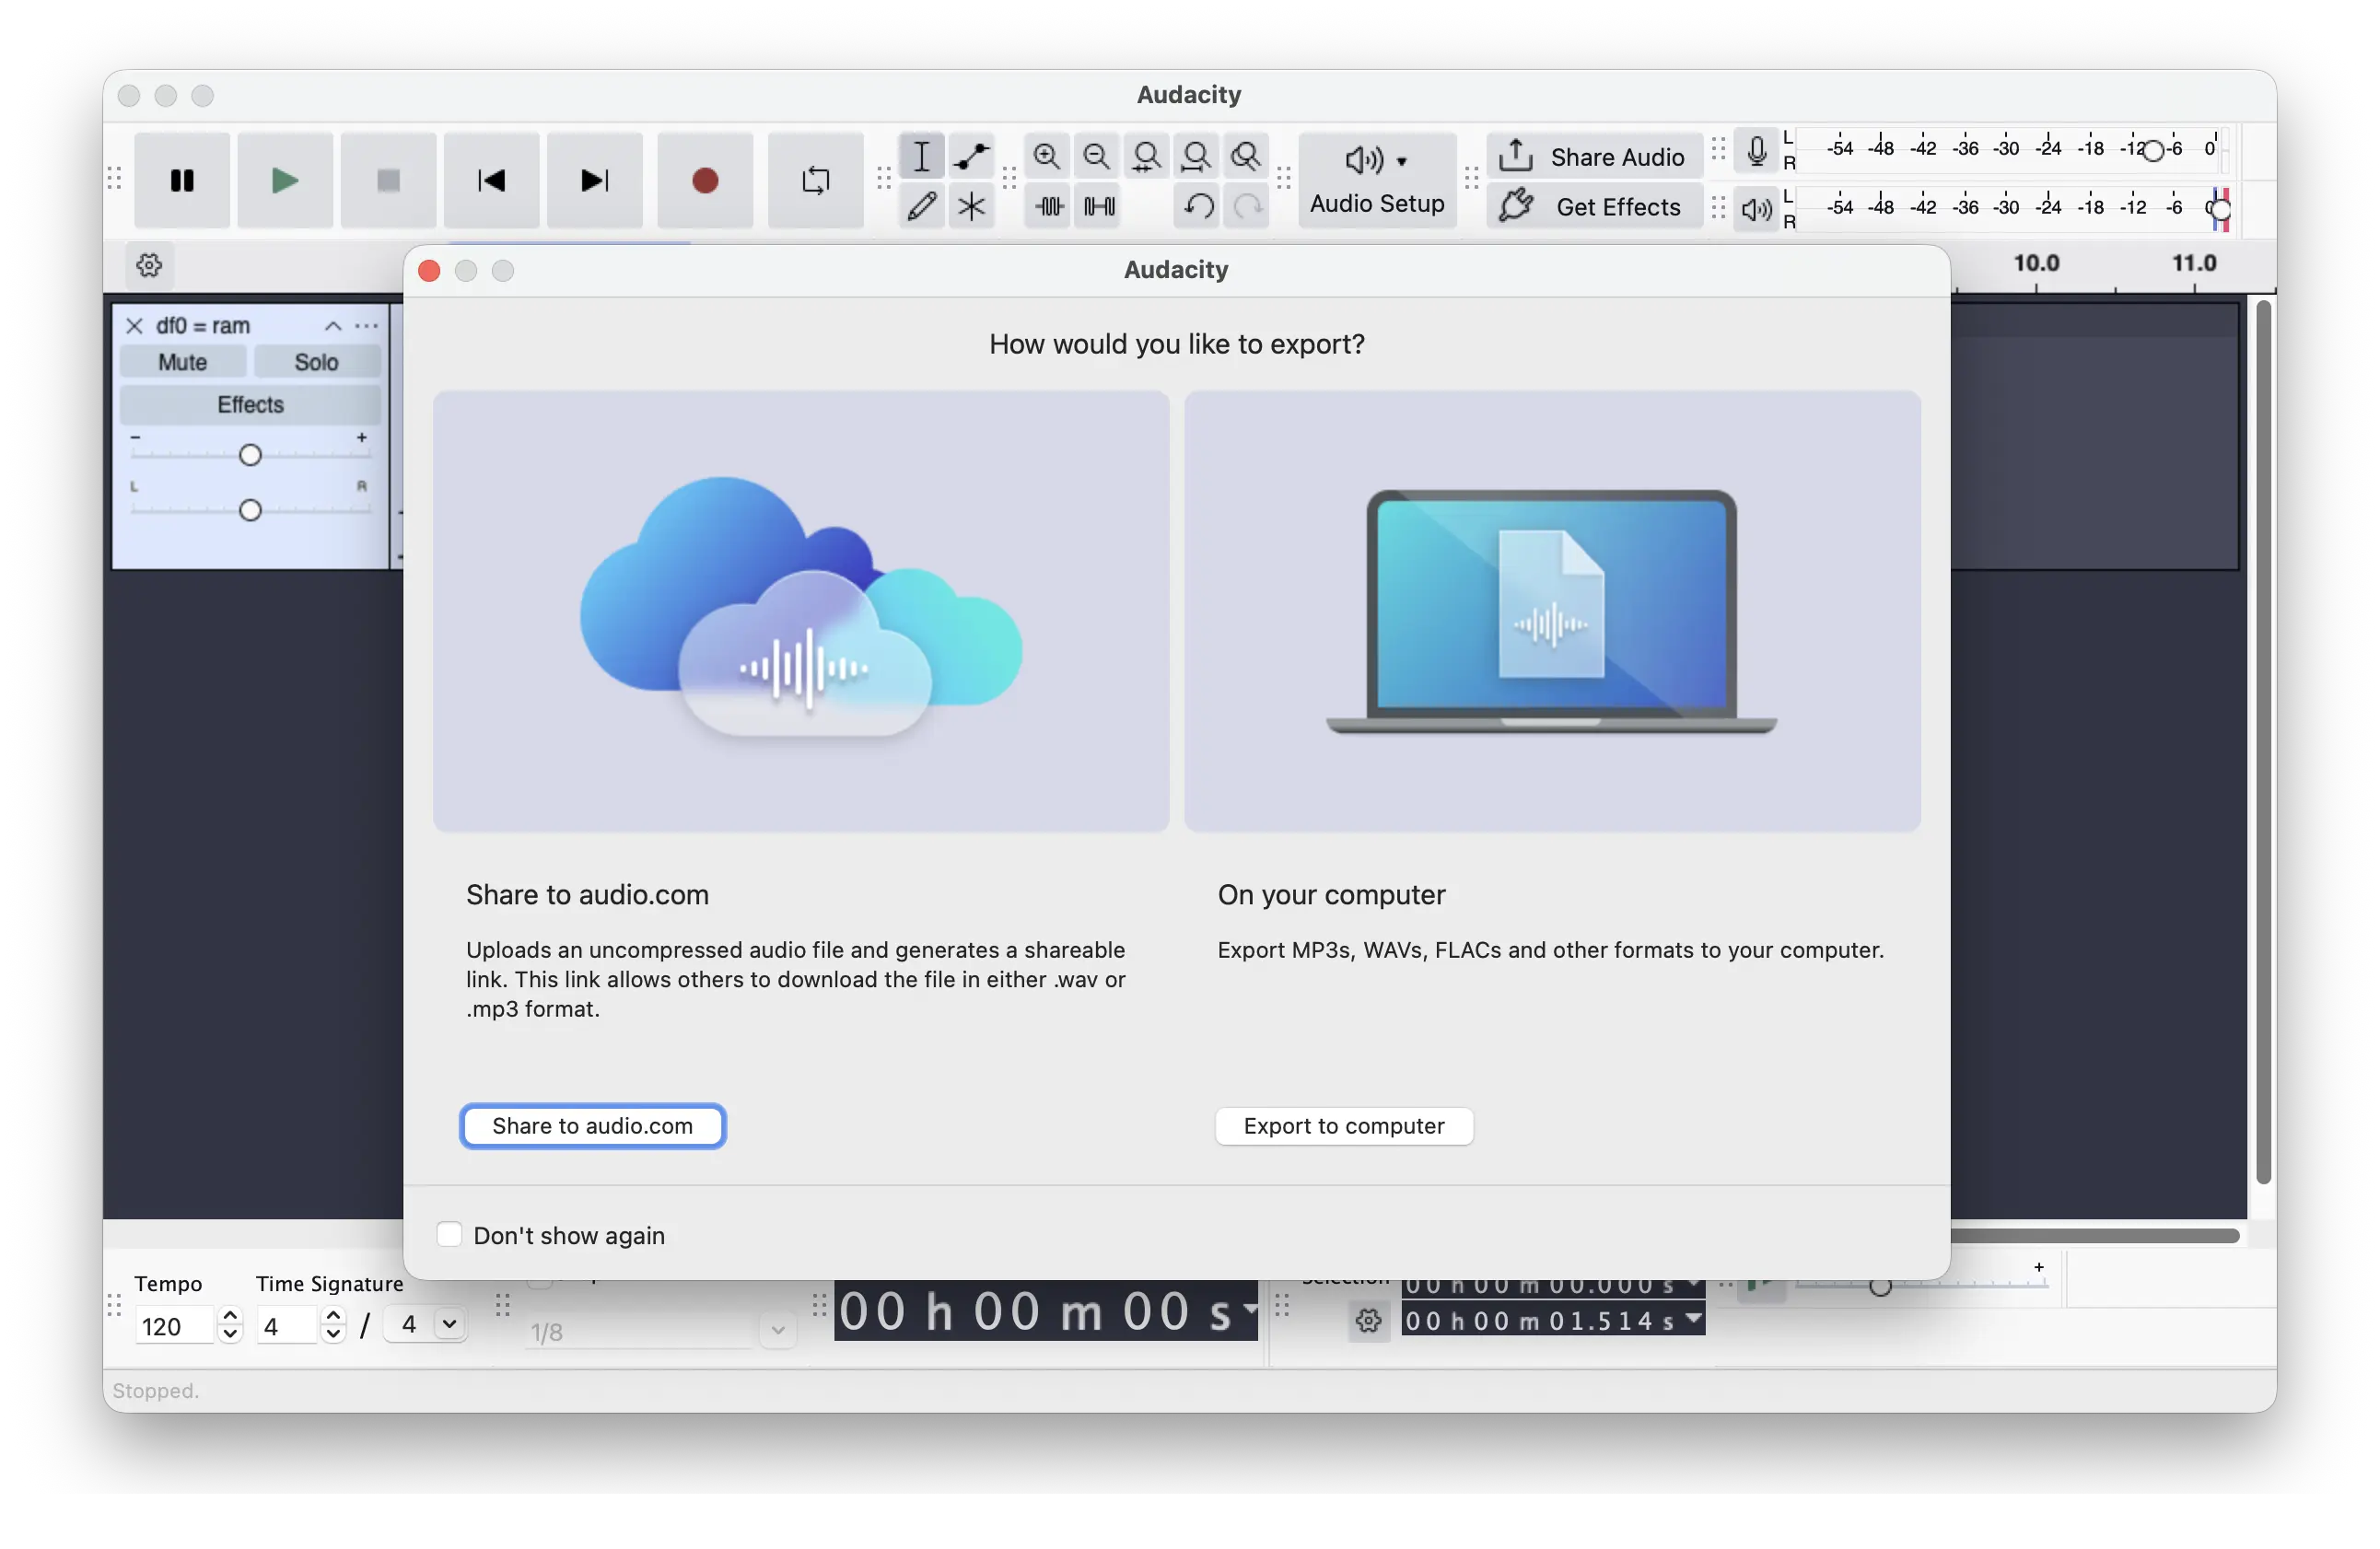Click the 'Share to audio.com' heading text

tap(587, 894)
